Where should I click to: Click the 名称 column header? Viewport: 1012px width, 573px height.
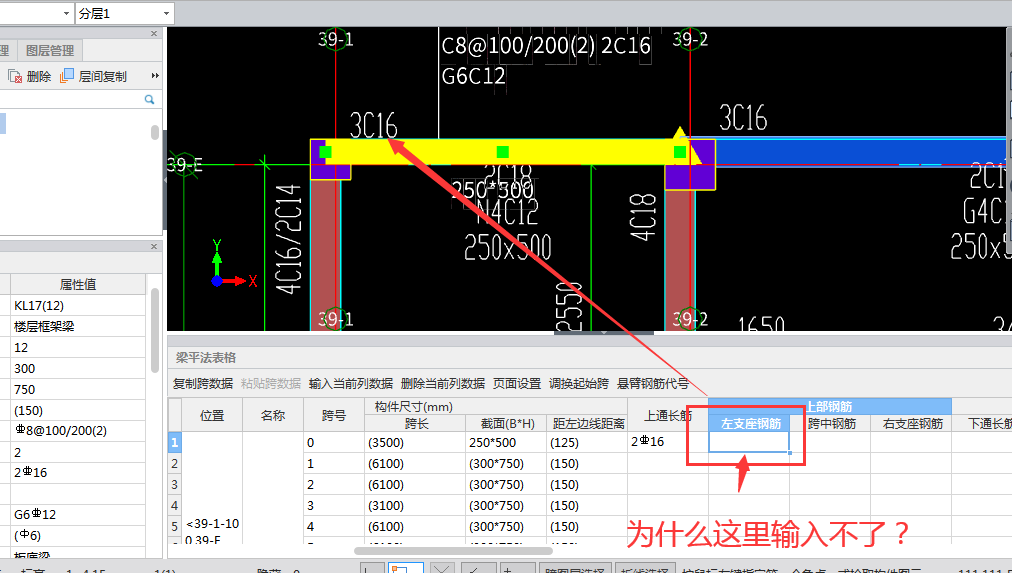tap(273, 416)
